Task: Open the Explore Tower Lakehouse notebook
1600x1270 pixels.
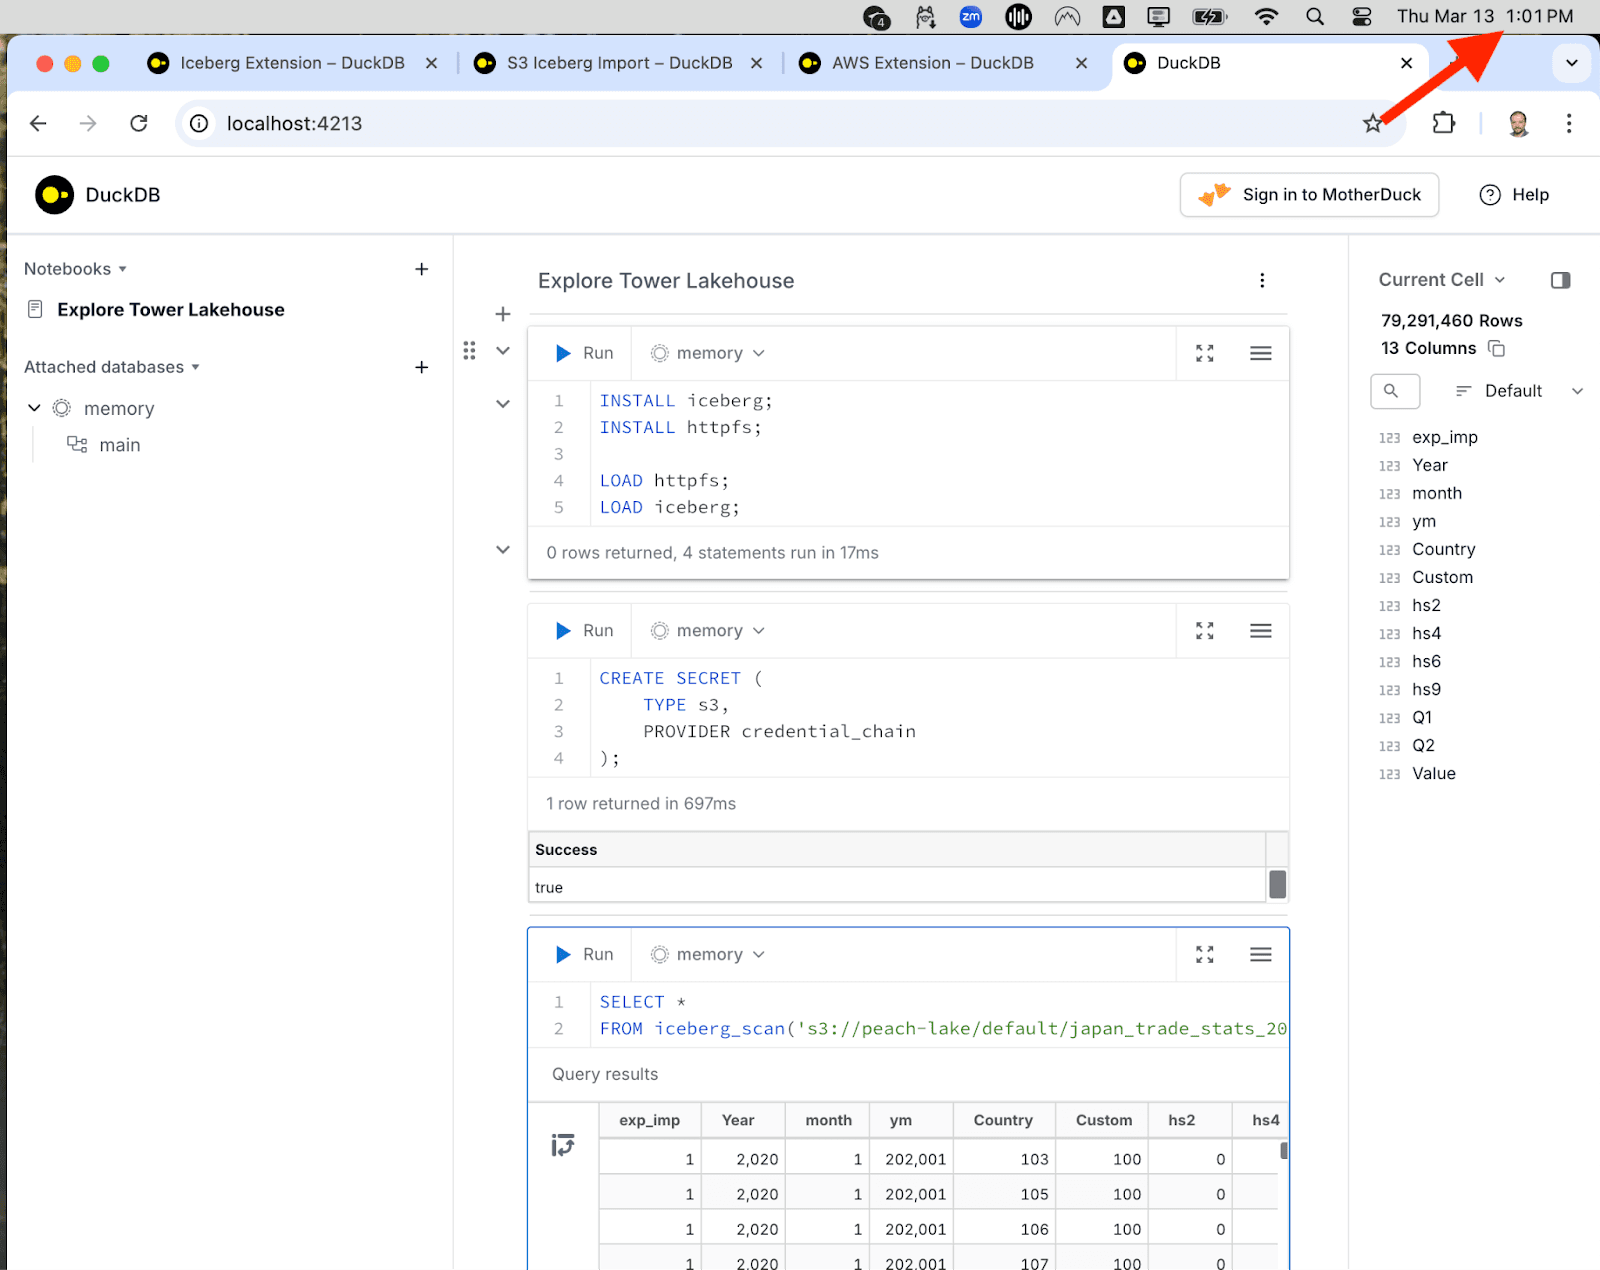Action: tap(171, 310)
